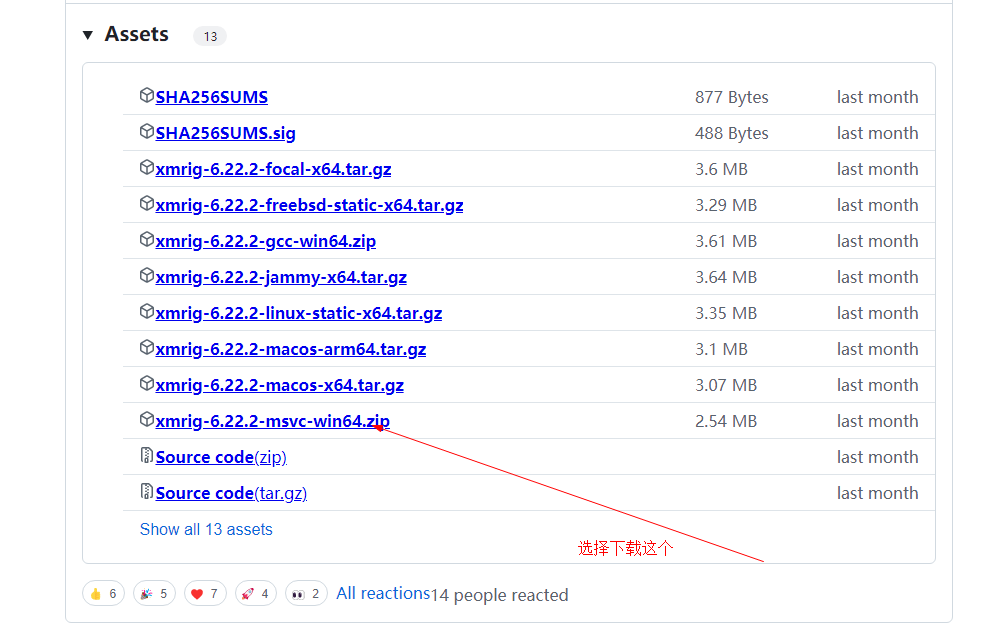Click the package icon beside SHA256SUMS

[147, 96]
